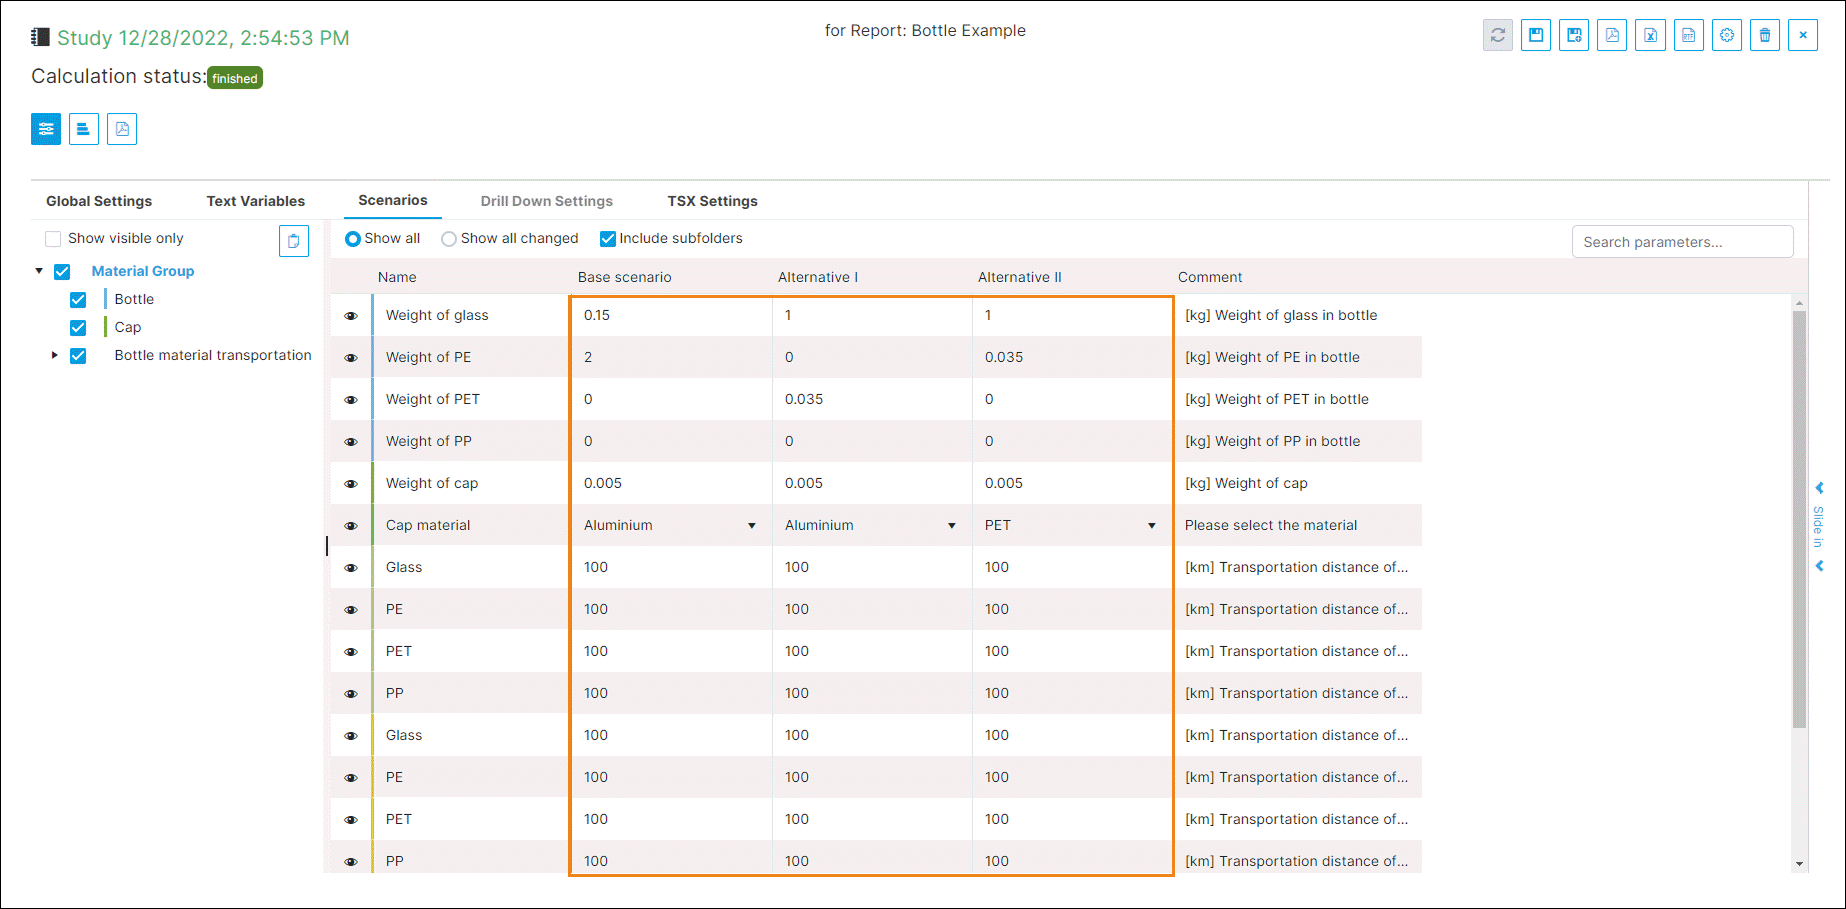1846x909 pixels.
Task: Select Cap item in tree
Action: pos(128,327)
